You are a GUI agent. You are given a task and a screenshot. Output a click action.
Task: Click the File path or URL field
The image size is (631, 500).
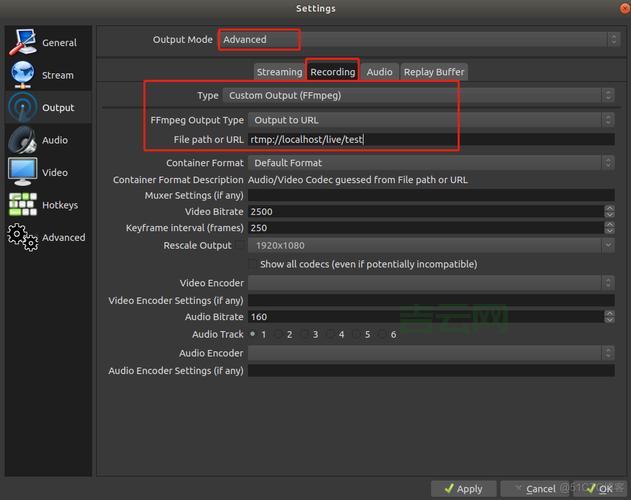[x=430, y=140]
